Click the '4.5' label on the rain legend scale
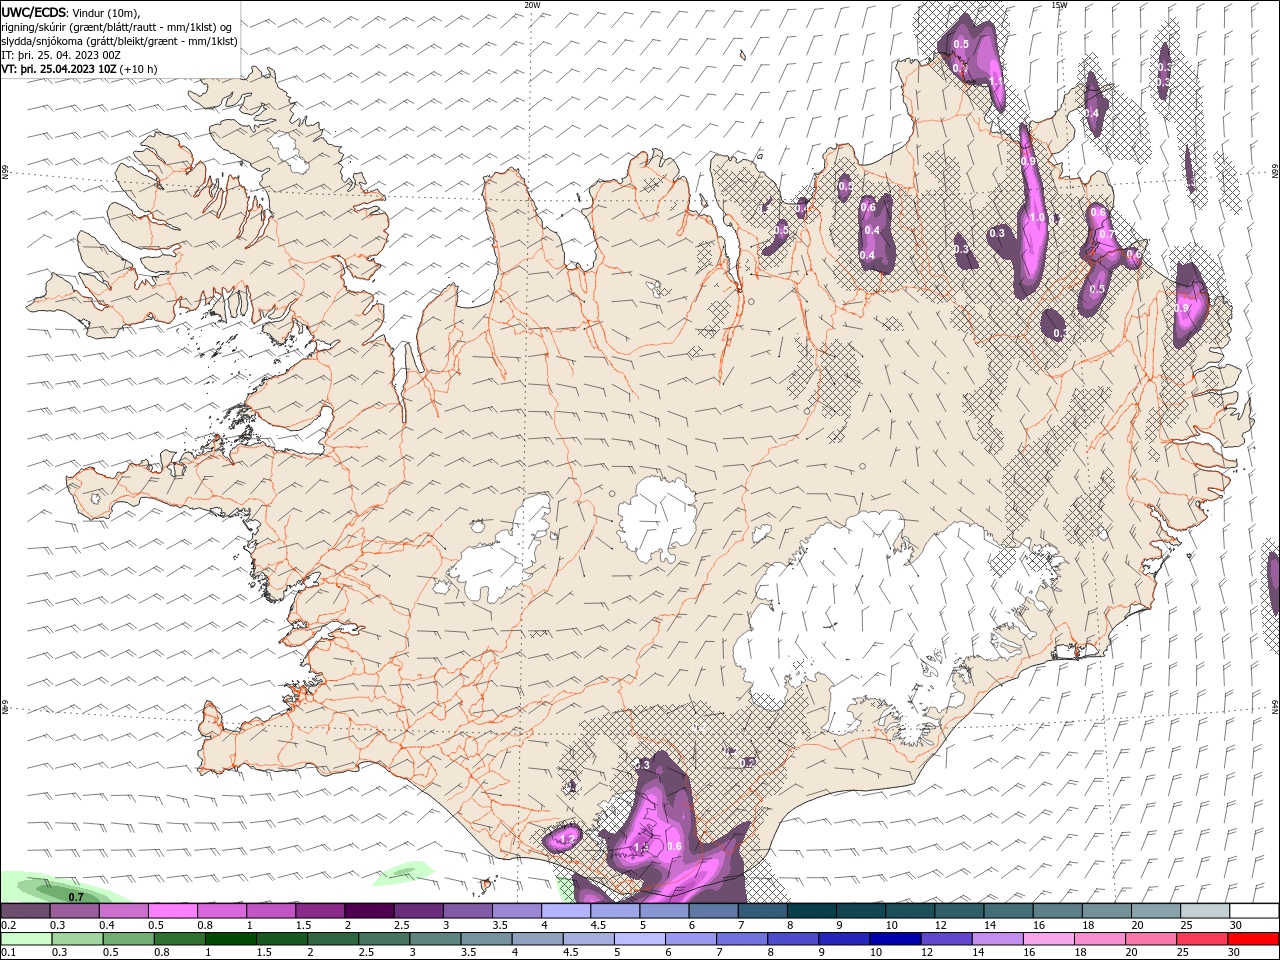 point(572,953)
